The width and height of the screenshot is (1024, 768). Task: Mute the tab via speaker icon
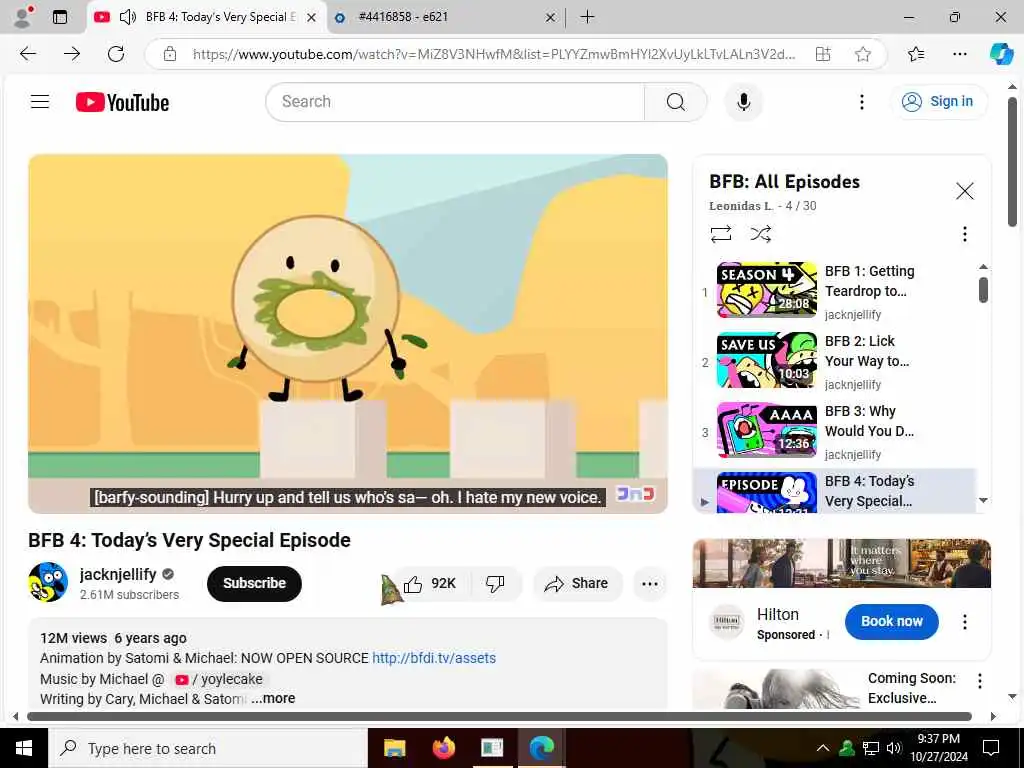(127, 17)
